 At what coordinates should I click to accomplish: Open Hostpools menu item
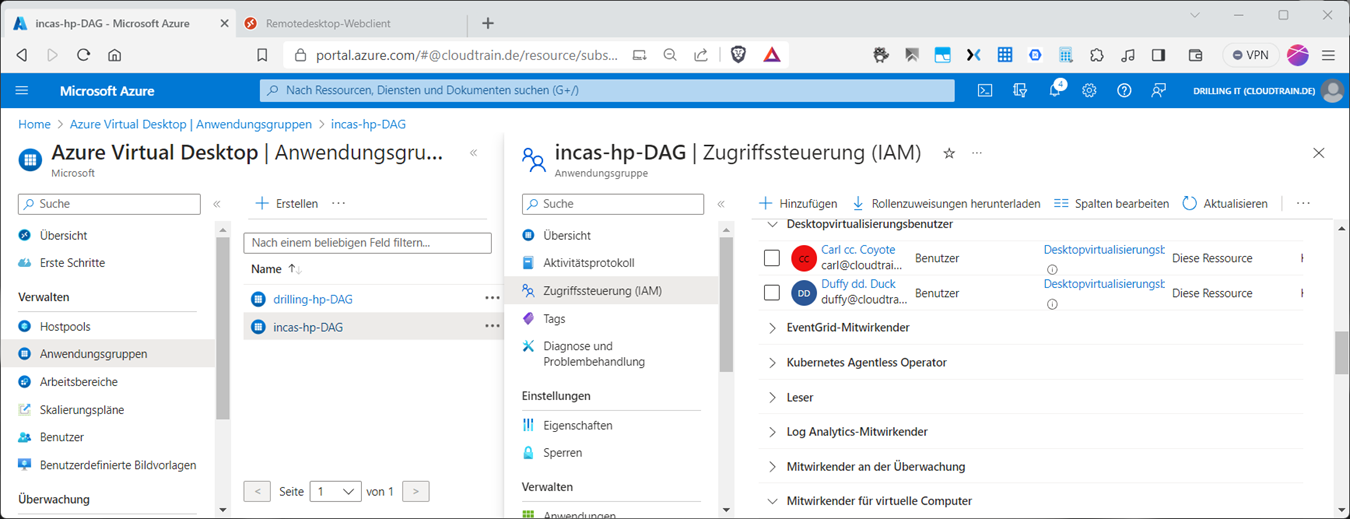click(x=65, y=326)
